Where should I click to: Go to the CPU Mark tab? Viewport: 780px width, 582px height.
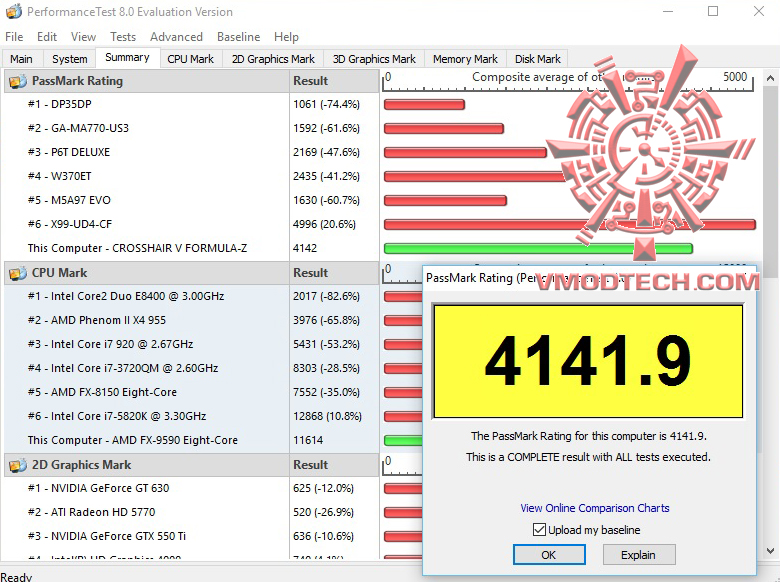pyautogui.click(x=191, y=59)
